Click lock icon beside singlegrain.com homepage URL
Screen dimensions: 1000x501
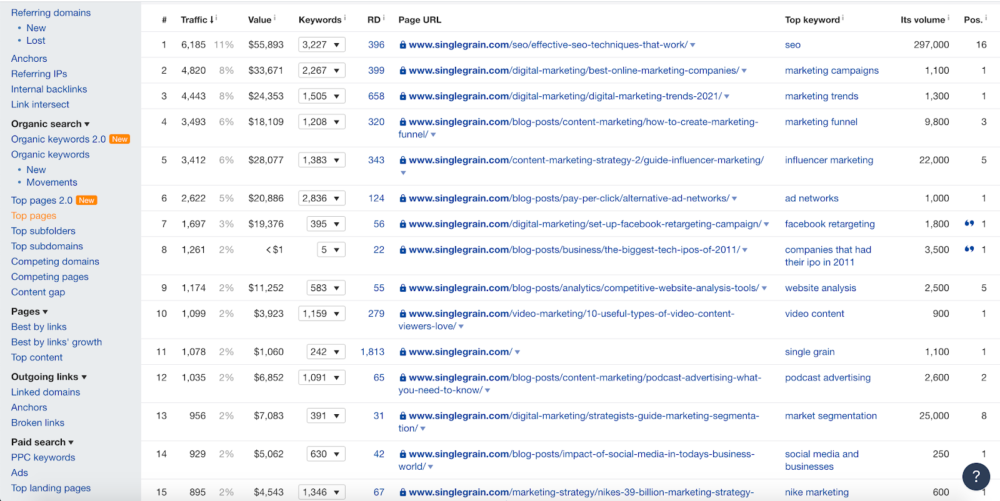click(403, 352)
